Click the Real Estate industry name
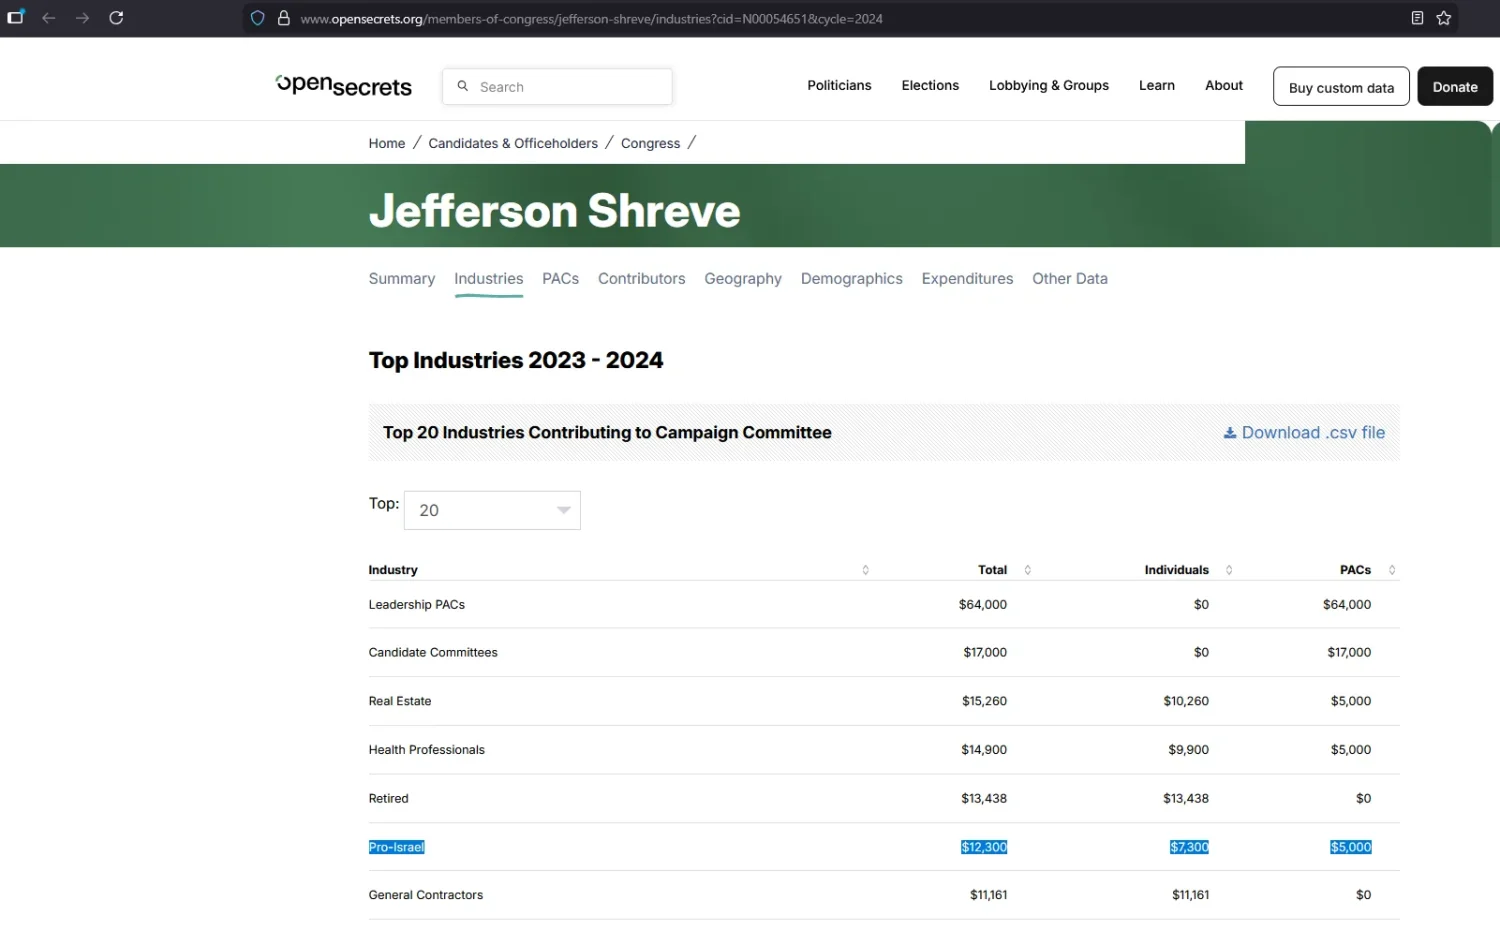The image size is (1500, 930). click(x=400, y=702)
